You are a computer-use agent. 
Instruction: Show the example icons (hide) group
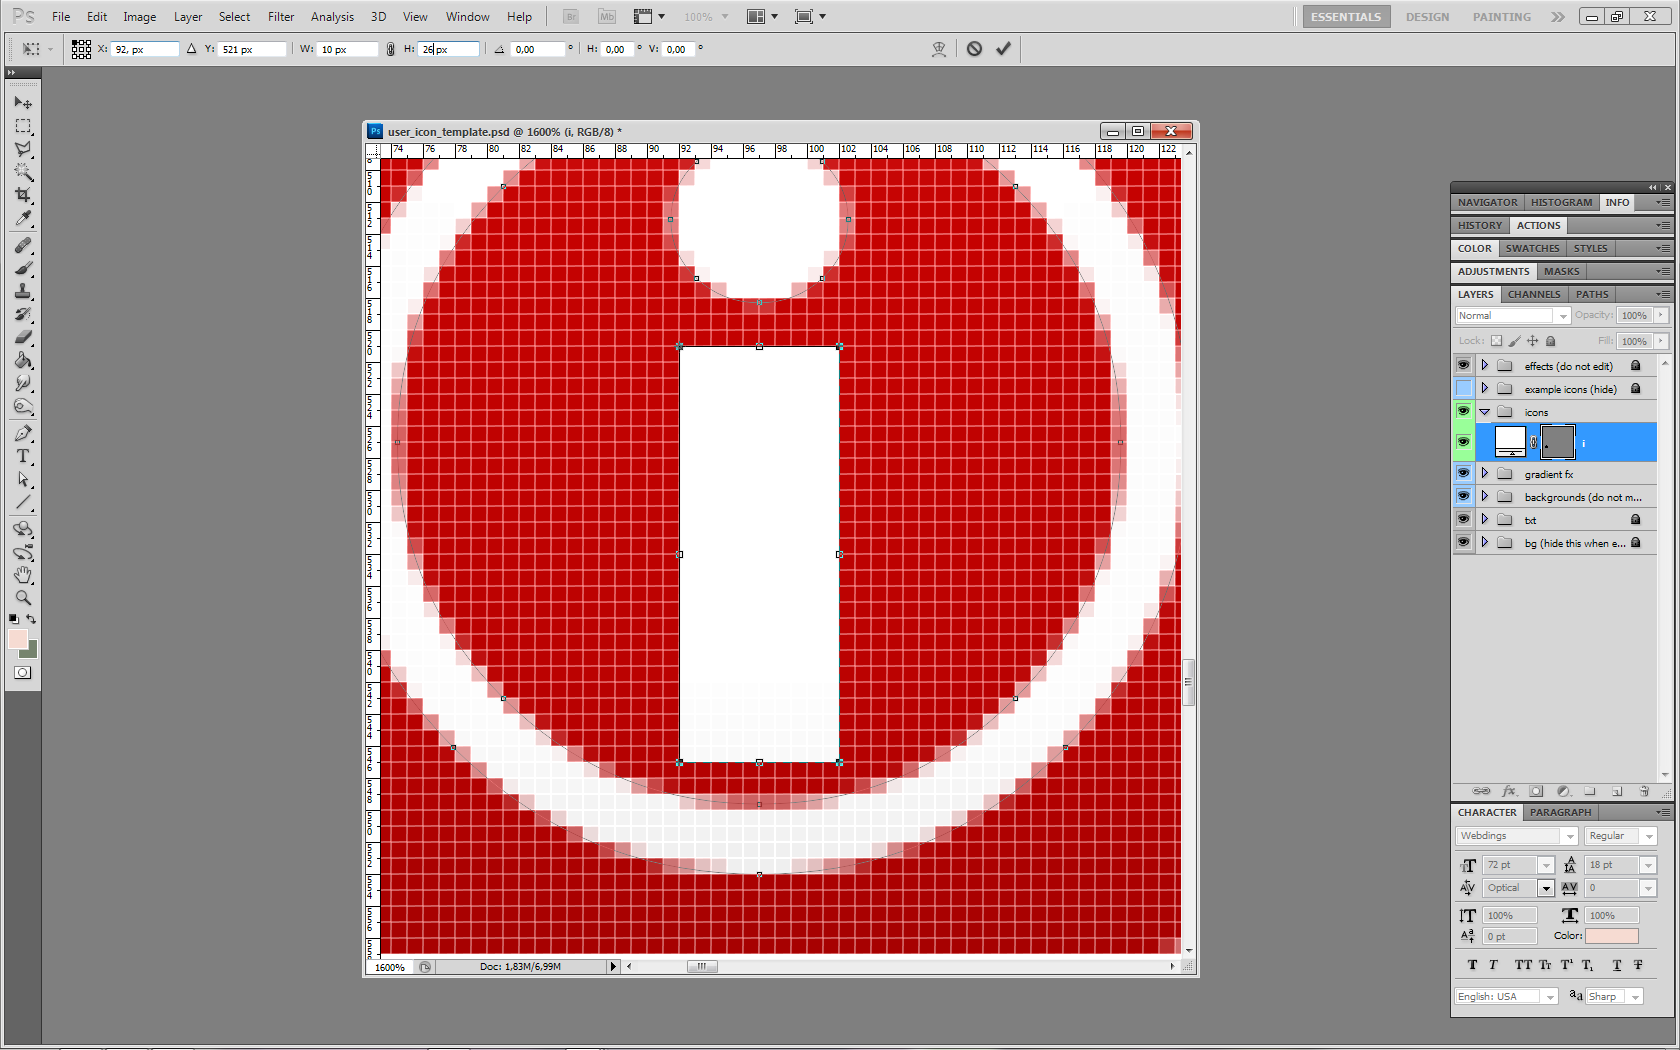[1463, 389]
